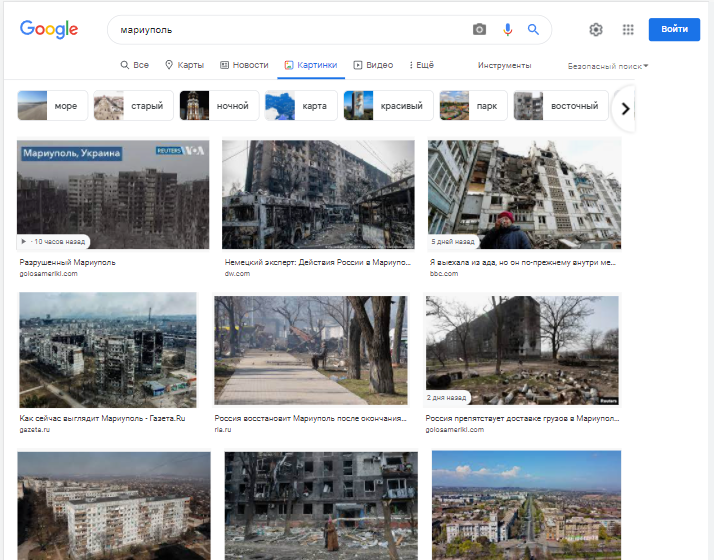
Task: Click the Войти sign-in button
Action: [x=674, y=29]
